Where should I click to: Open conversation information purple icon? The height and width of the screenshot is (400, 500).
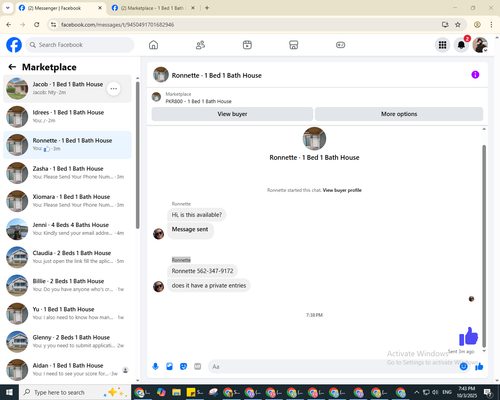[475, 75]
